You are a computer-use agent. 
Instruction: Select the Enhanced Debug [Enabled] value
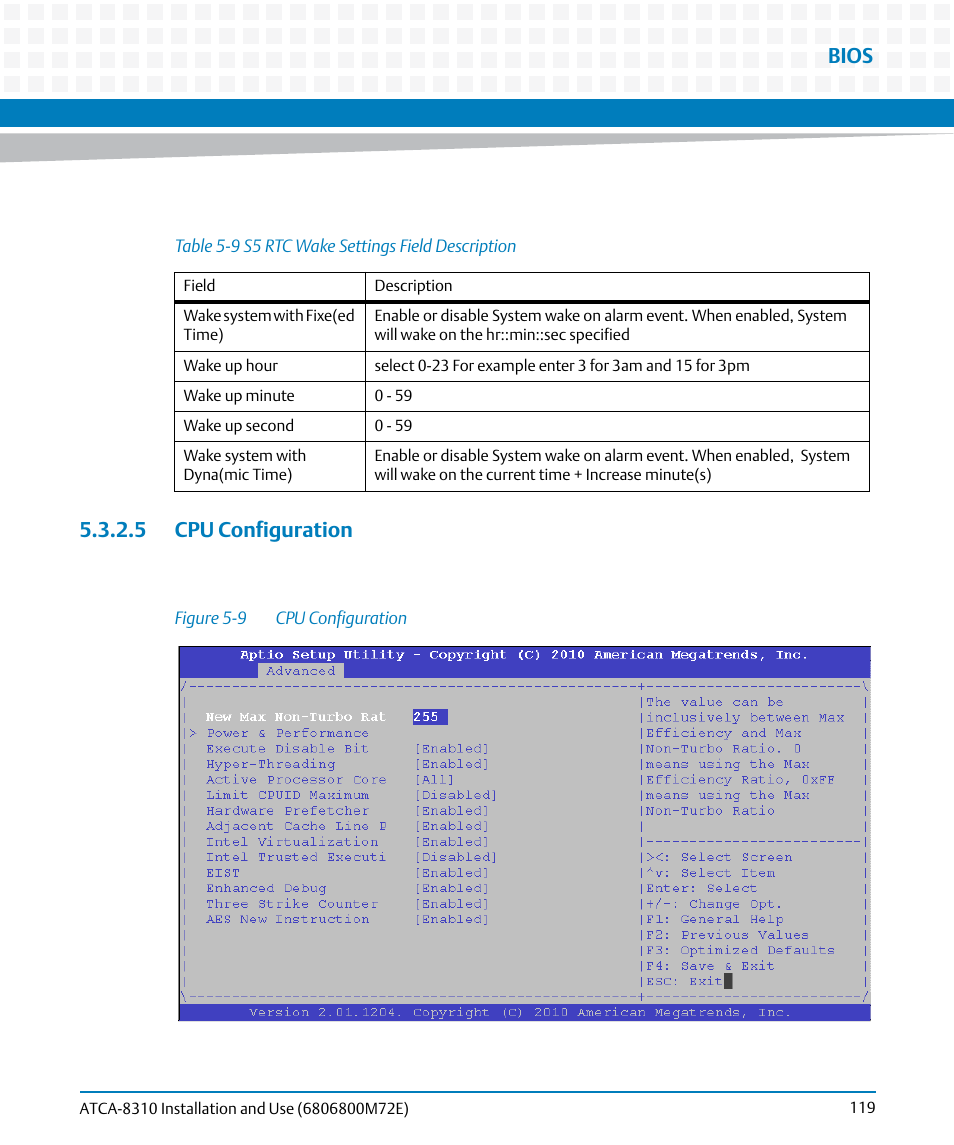[x=451, y=888]
